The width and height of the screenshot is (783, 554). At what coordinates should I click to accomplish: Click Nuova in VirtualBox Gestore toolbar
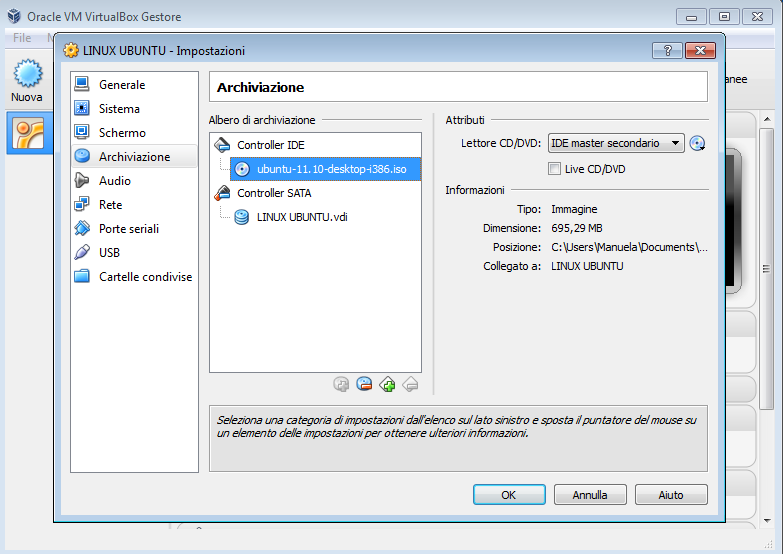point(27,81)
